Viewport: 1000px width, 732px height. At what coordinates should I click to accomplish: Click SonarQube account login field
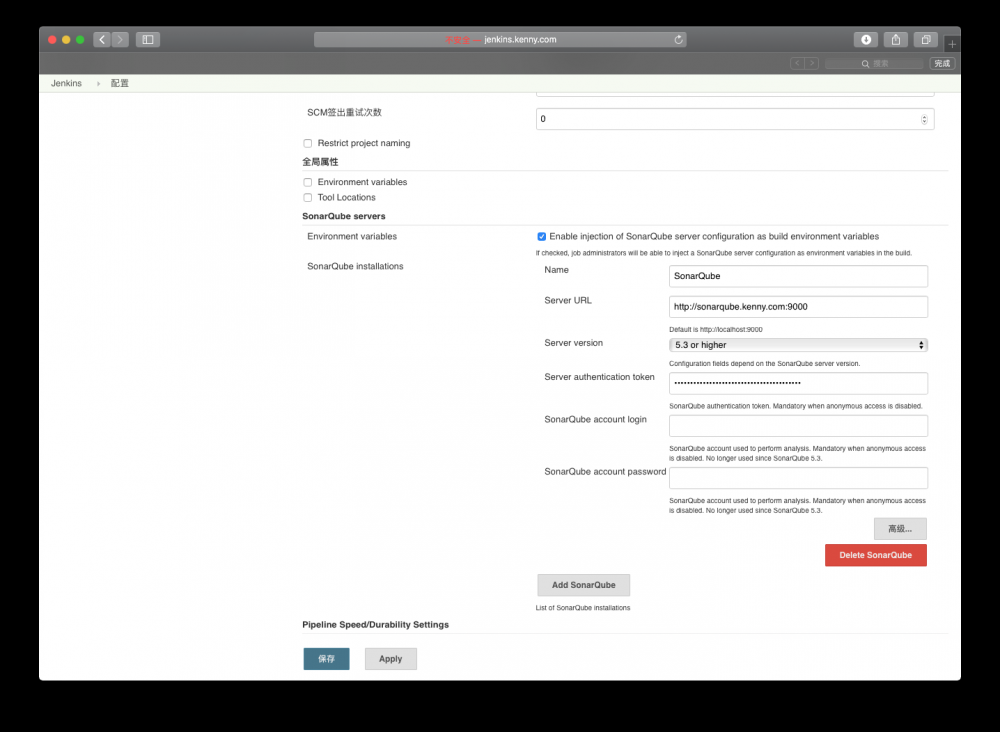(798, 426)
